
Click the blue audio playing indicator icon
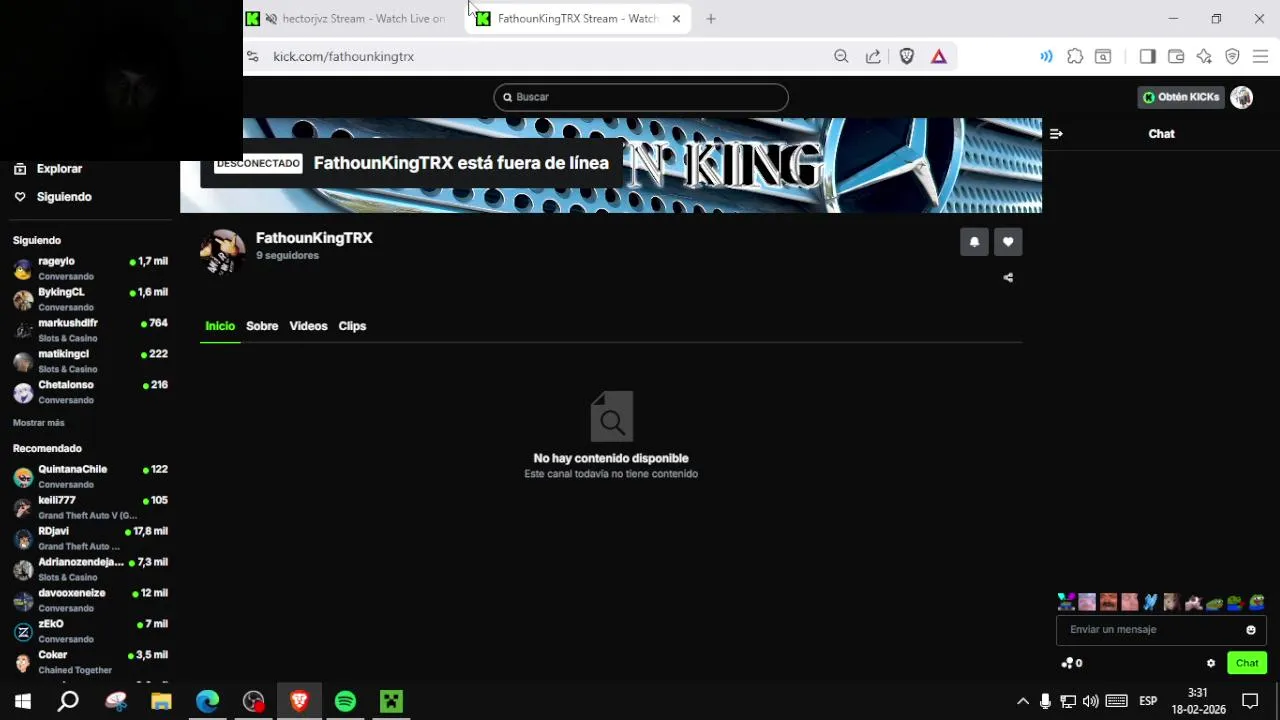pos(1046,56)
